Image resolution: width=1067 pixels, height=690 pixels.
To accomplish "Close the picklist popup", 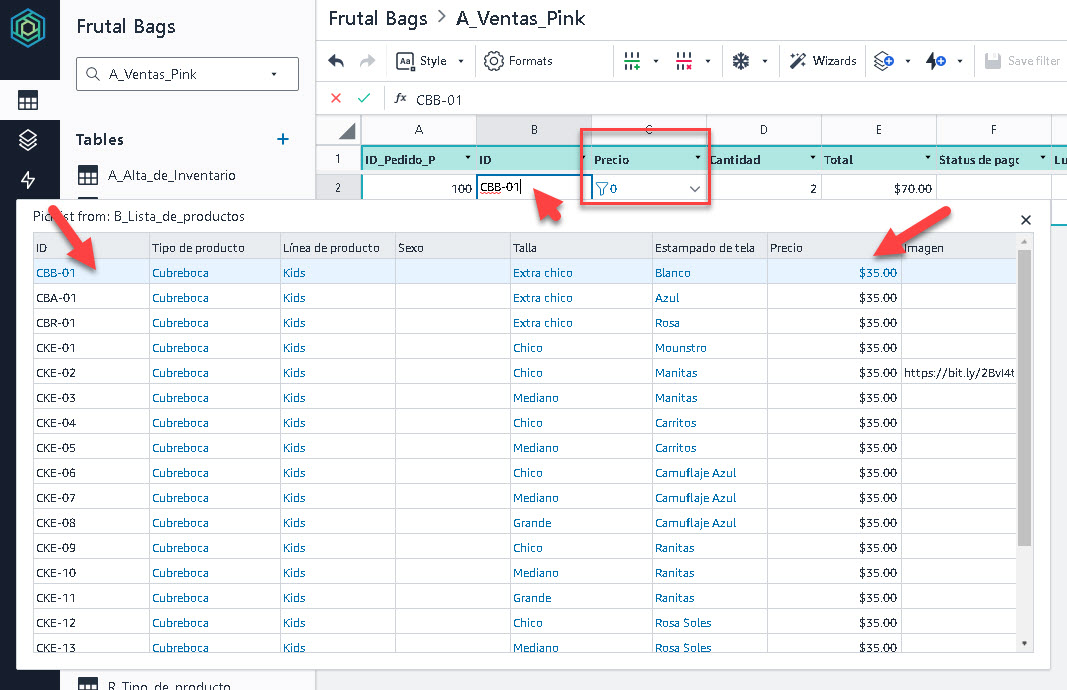I will point(1025,219).
